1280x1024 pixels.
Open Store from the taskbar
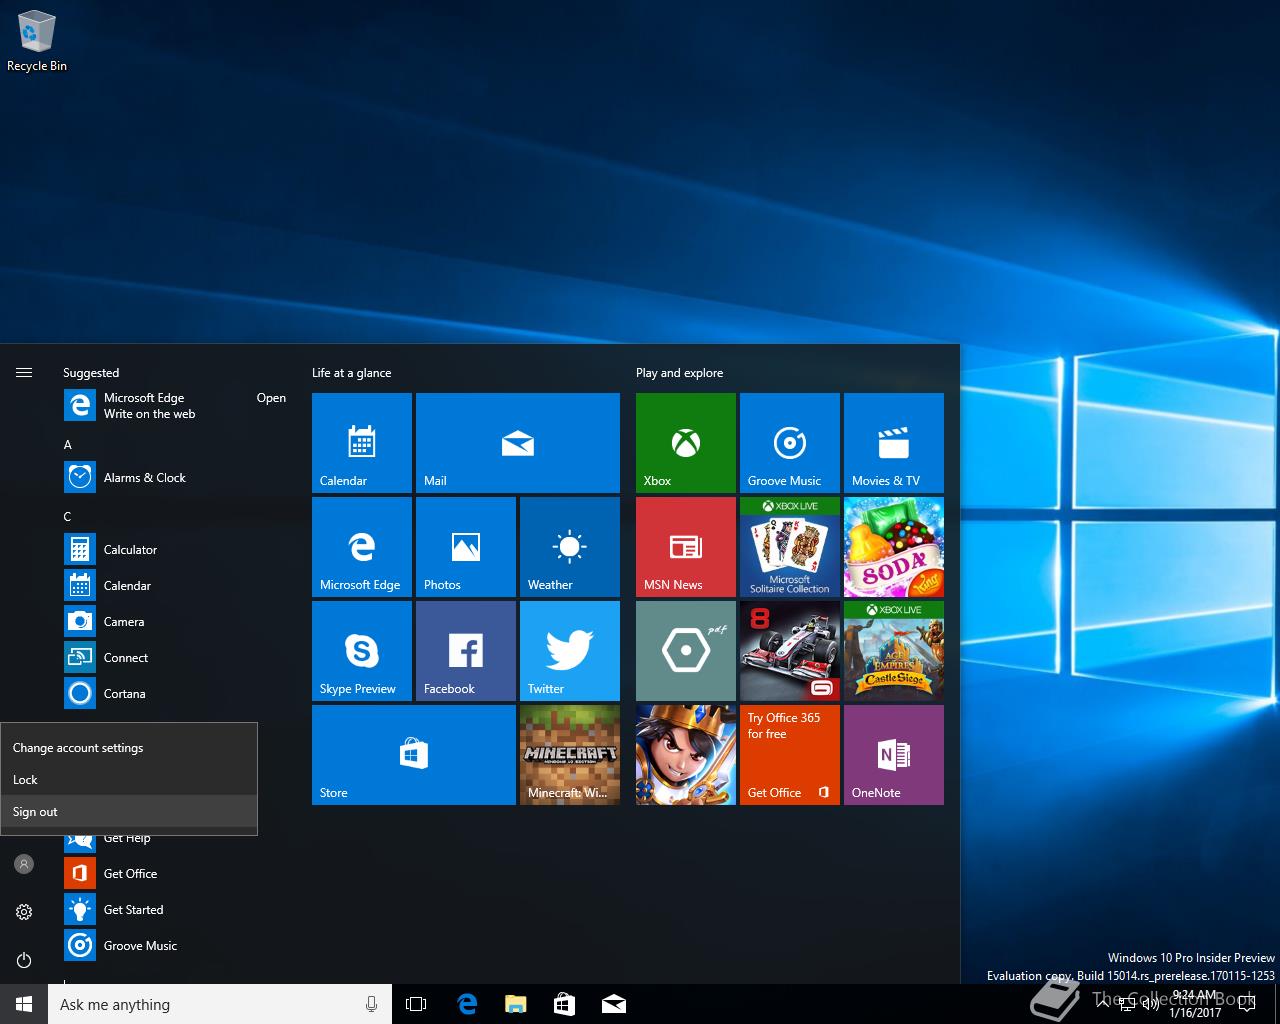click(564, 1004)
